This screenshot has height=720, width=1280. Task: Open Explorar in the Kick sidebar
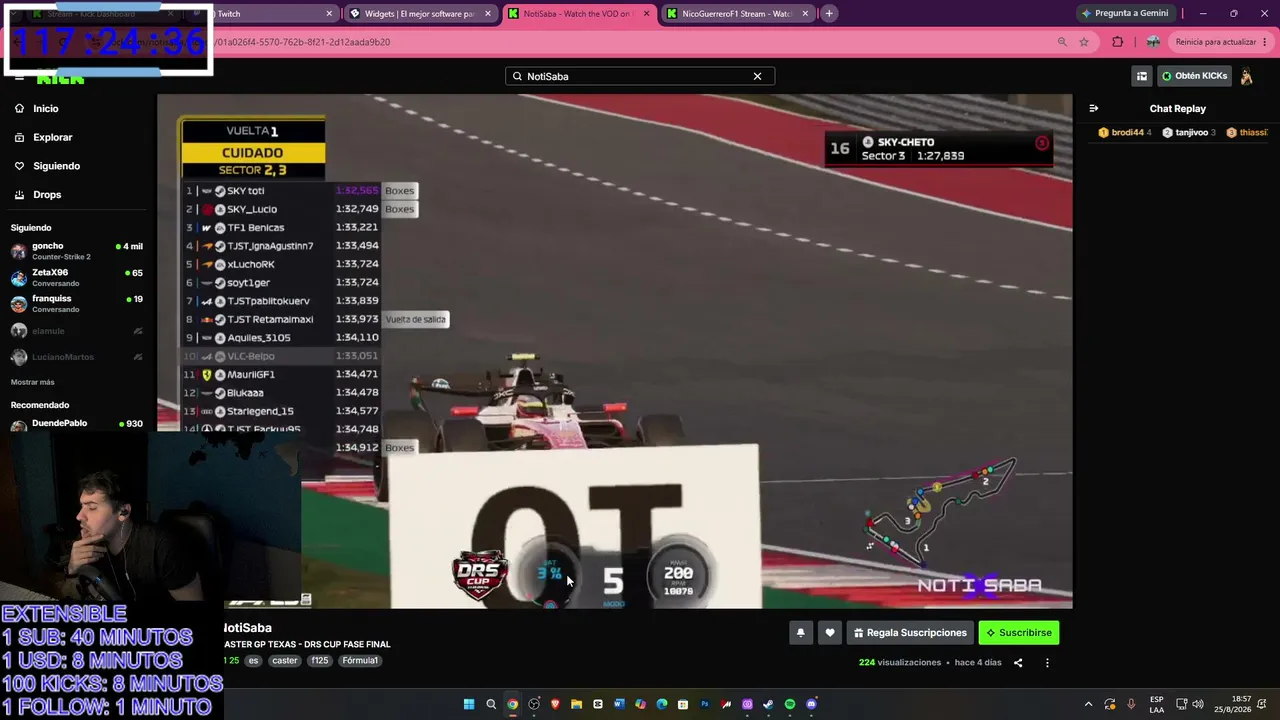tap(52, 137)
